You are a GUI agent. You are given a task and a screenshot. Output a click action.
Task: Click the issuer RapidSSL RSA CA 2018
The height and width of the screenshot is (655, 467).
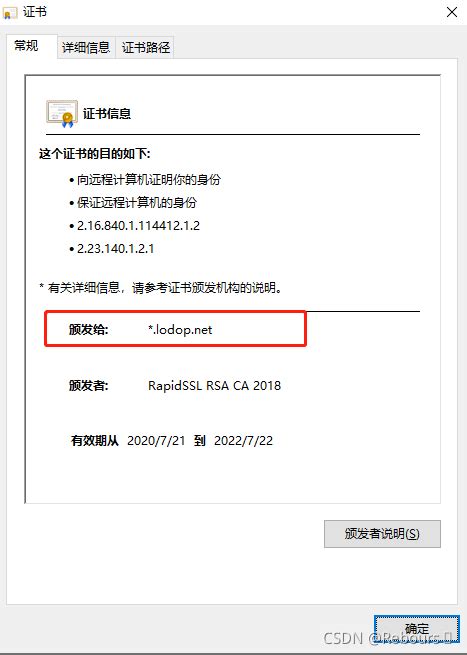click(x=214, y=385)
